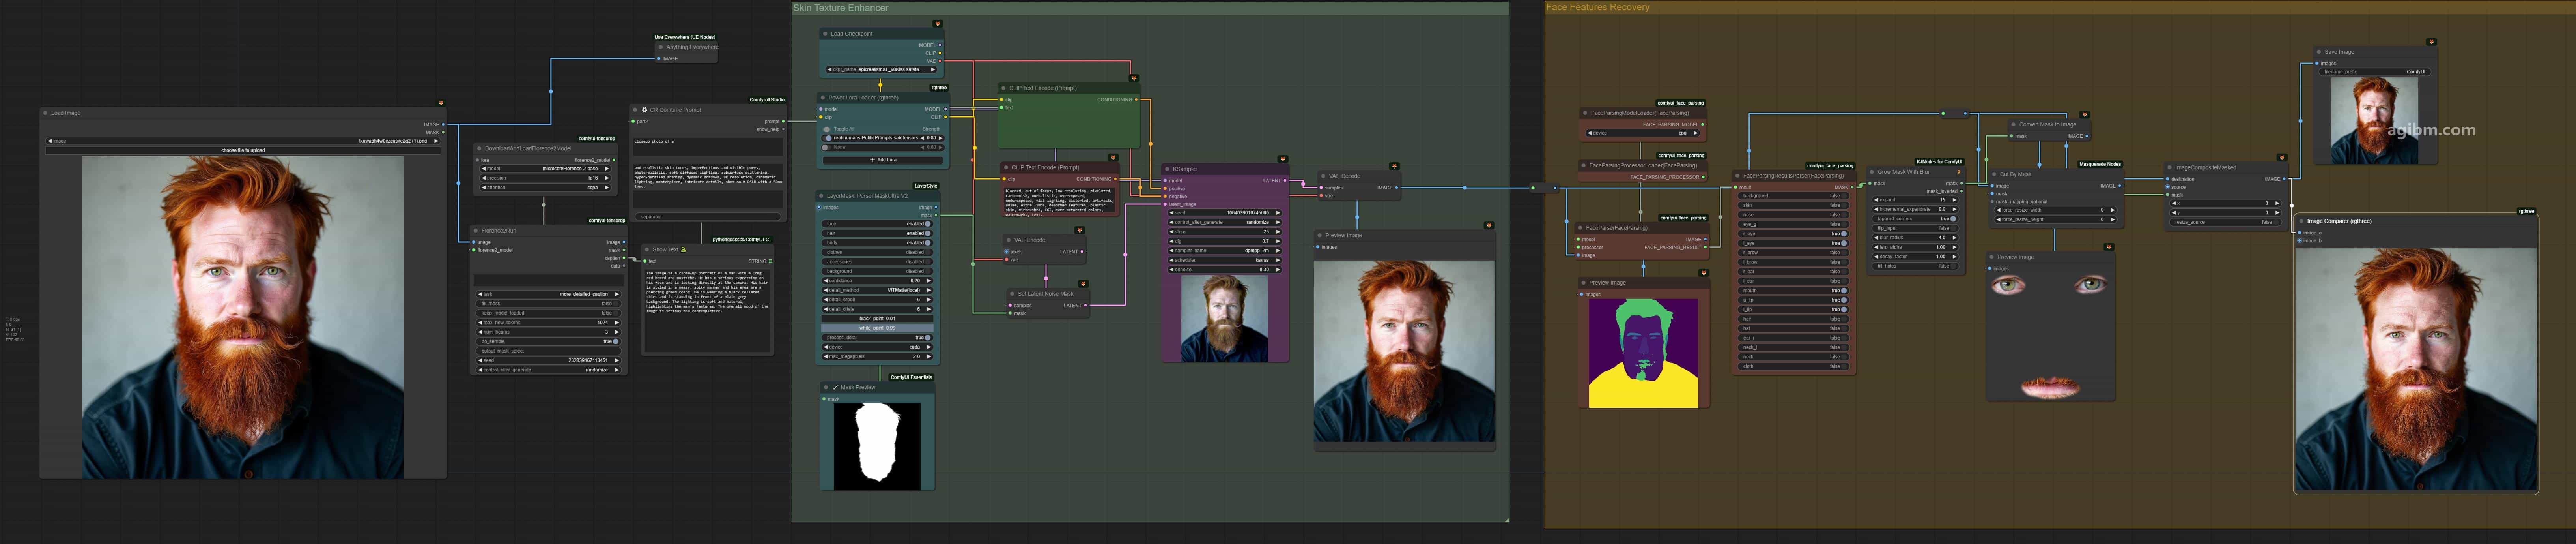Image resolution: width=2576 pixels, height=544 pixels.
Task: Click the mask preview thumbnail
Action: 877,446
